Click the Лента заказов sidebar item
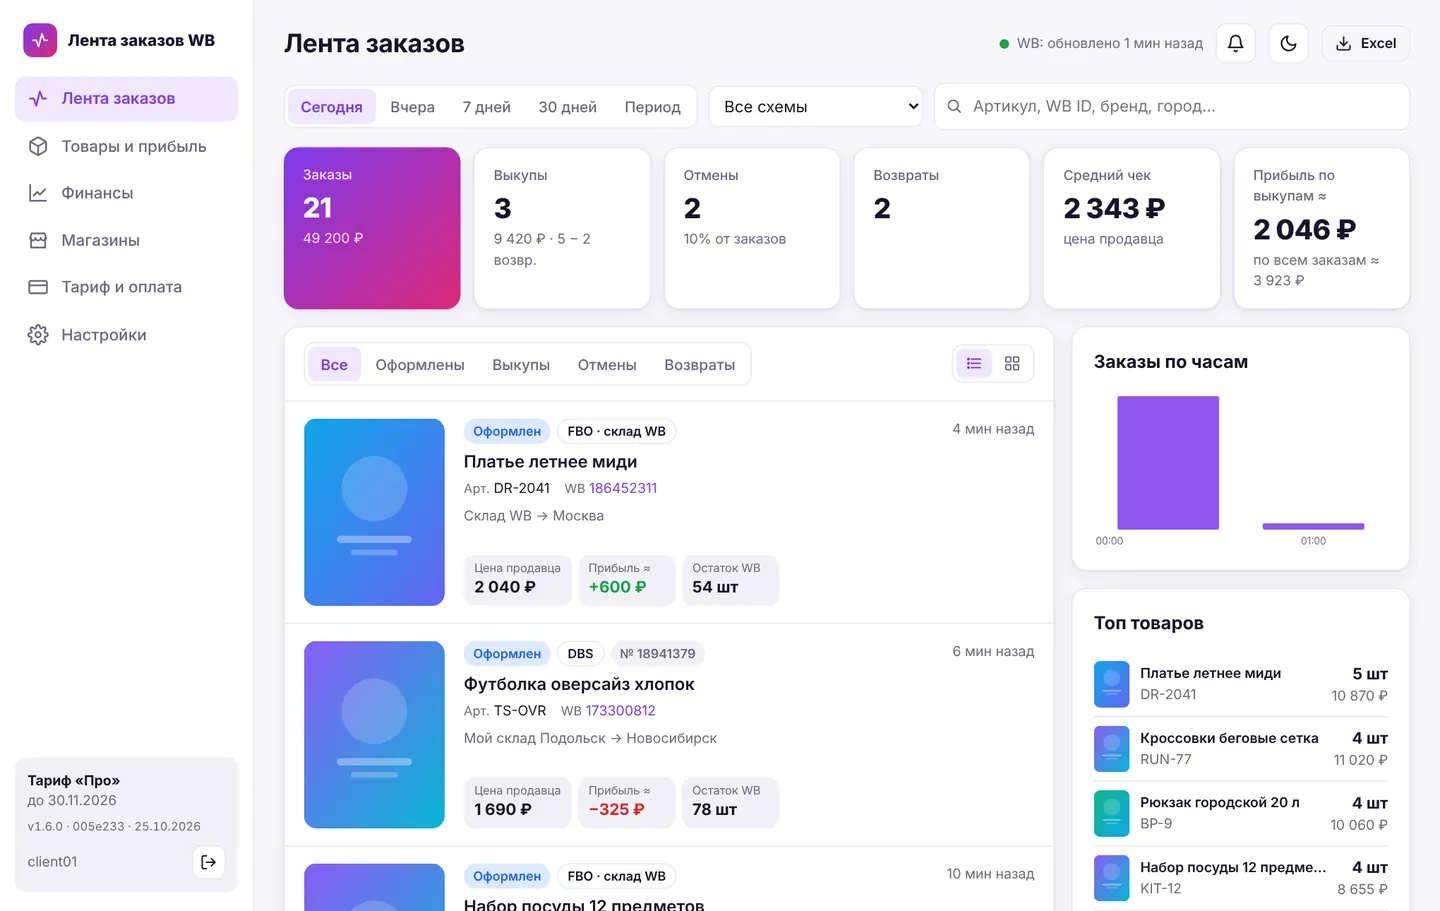Image resolution: width=1440 pixels, height=911 pixels. pyautogui.click(x=126, y=99)
